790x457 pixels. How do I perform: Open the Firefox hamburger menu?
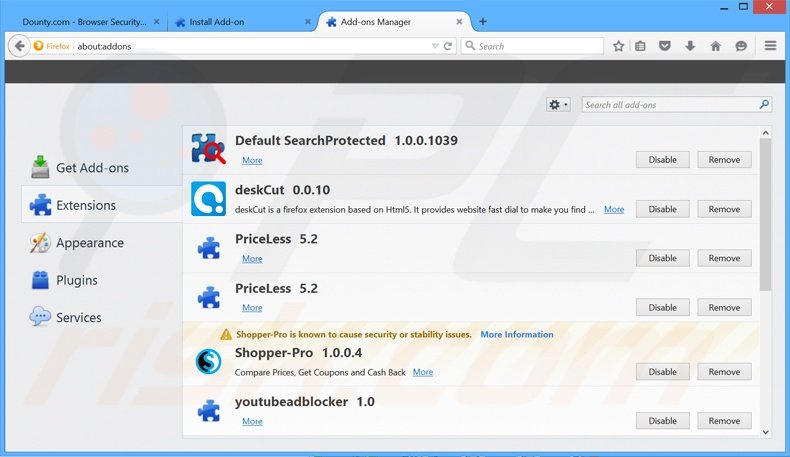point(770,46)
